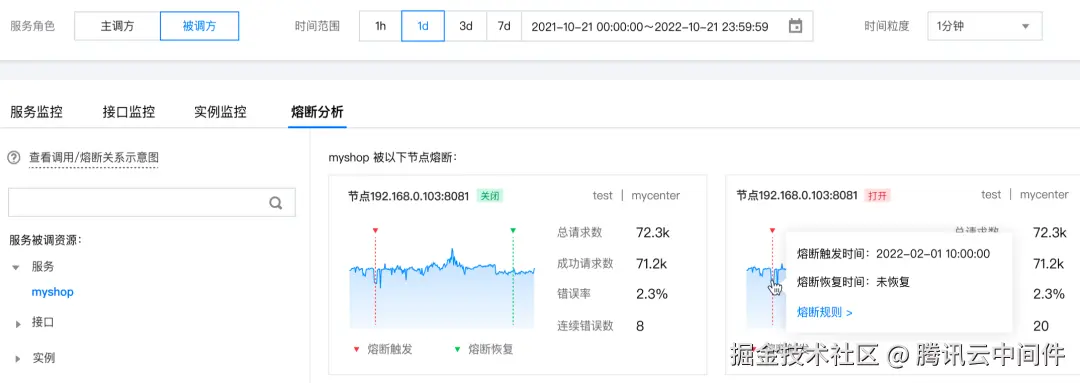Click the search magnifier icon
Viewport: 1080px width, 383px height.
276,203
